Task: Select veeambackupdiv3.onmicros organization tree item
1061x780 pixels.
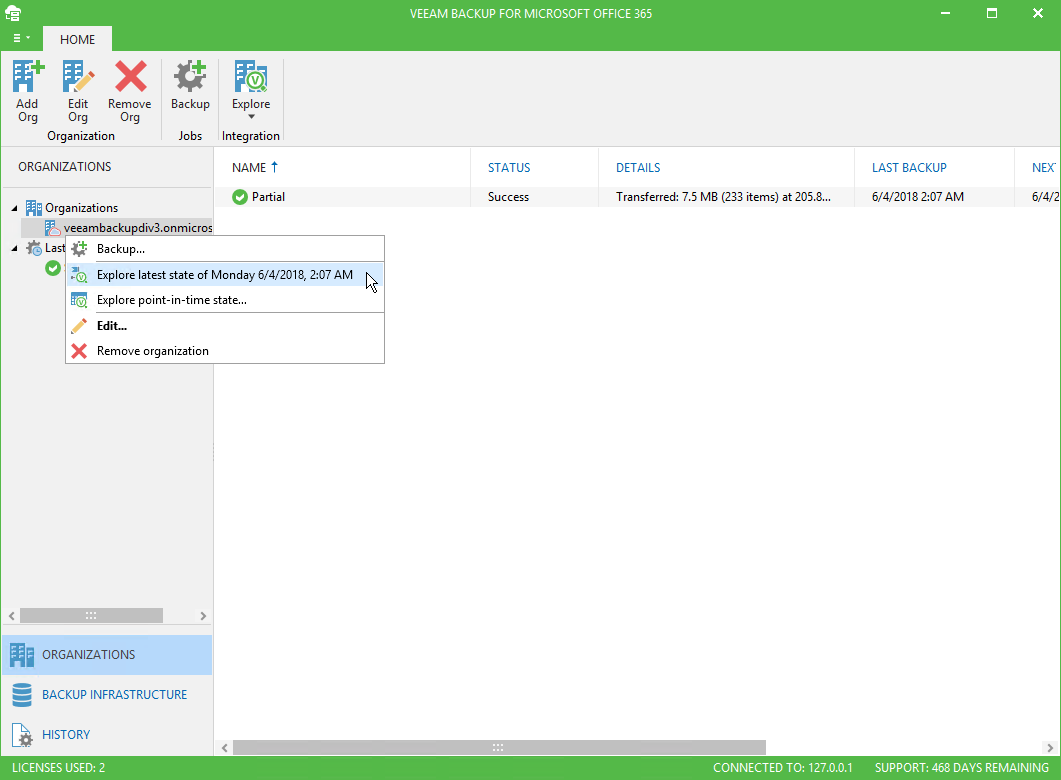Action: coord(138,227)
